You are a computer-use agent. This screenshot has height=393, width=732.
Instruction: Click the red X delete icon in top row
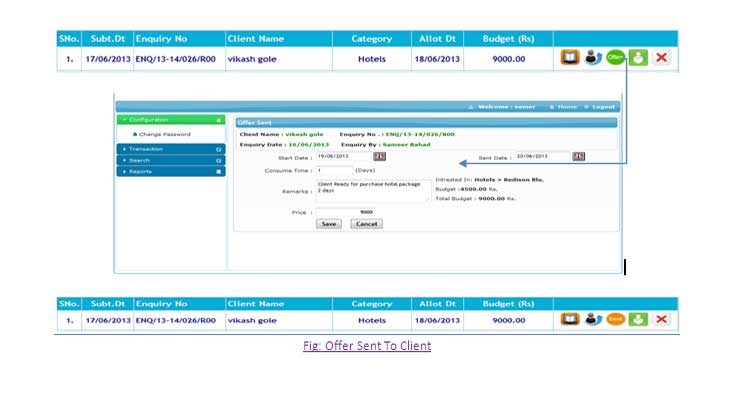[661, 57]
